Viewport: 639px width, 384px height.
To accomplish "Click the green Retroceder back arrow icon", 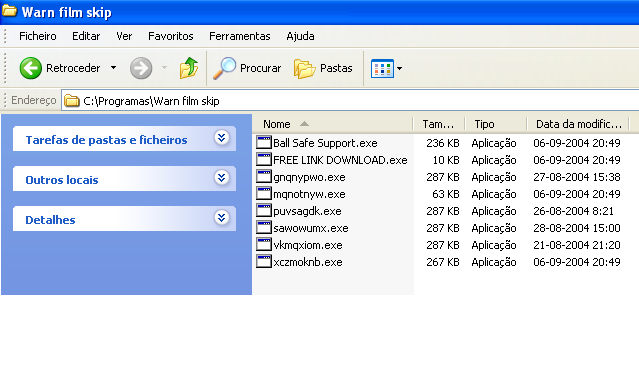I will pos(31,68).
